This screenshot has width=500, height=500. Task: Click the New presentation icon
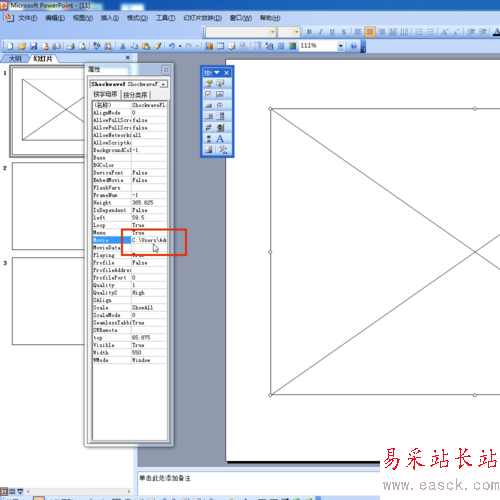[10, 46]
